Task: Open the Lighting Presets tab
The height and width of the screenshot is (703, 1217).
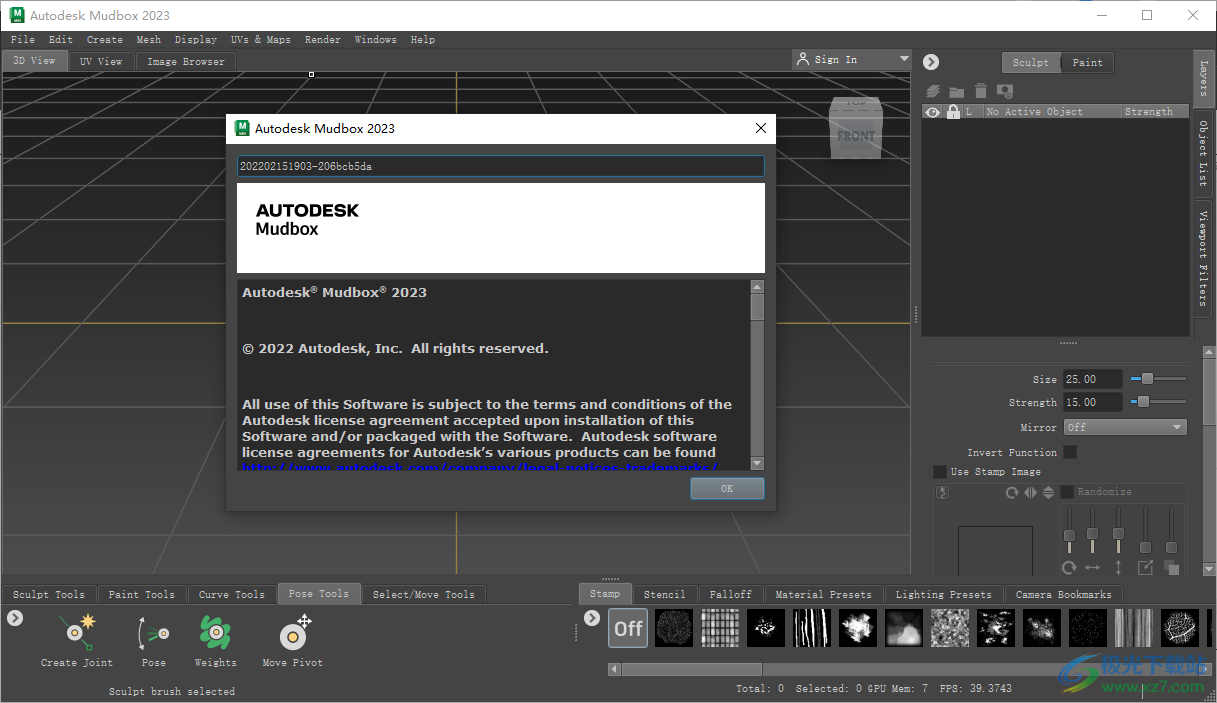Action: pyautogui.click(x=943, y=594)
